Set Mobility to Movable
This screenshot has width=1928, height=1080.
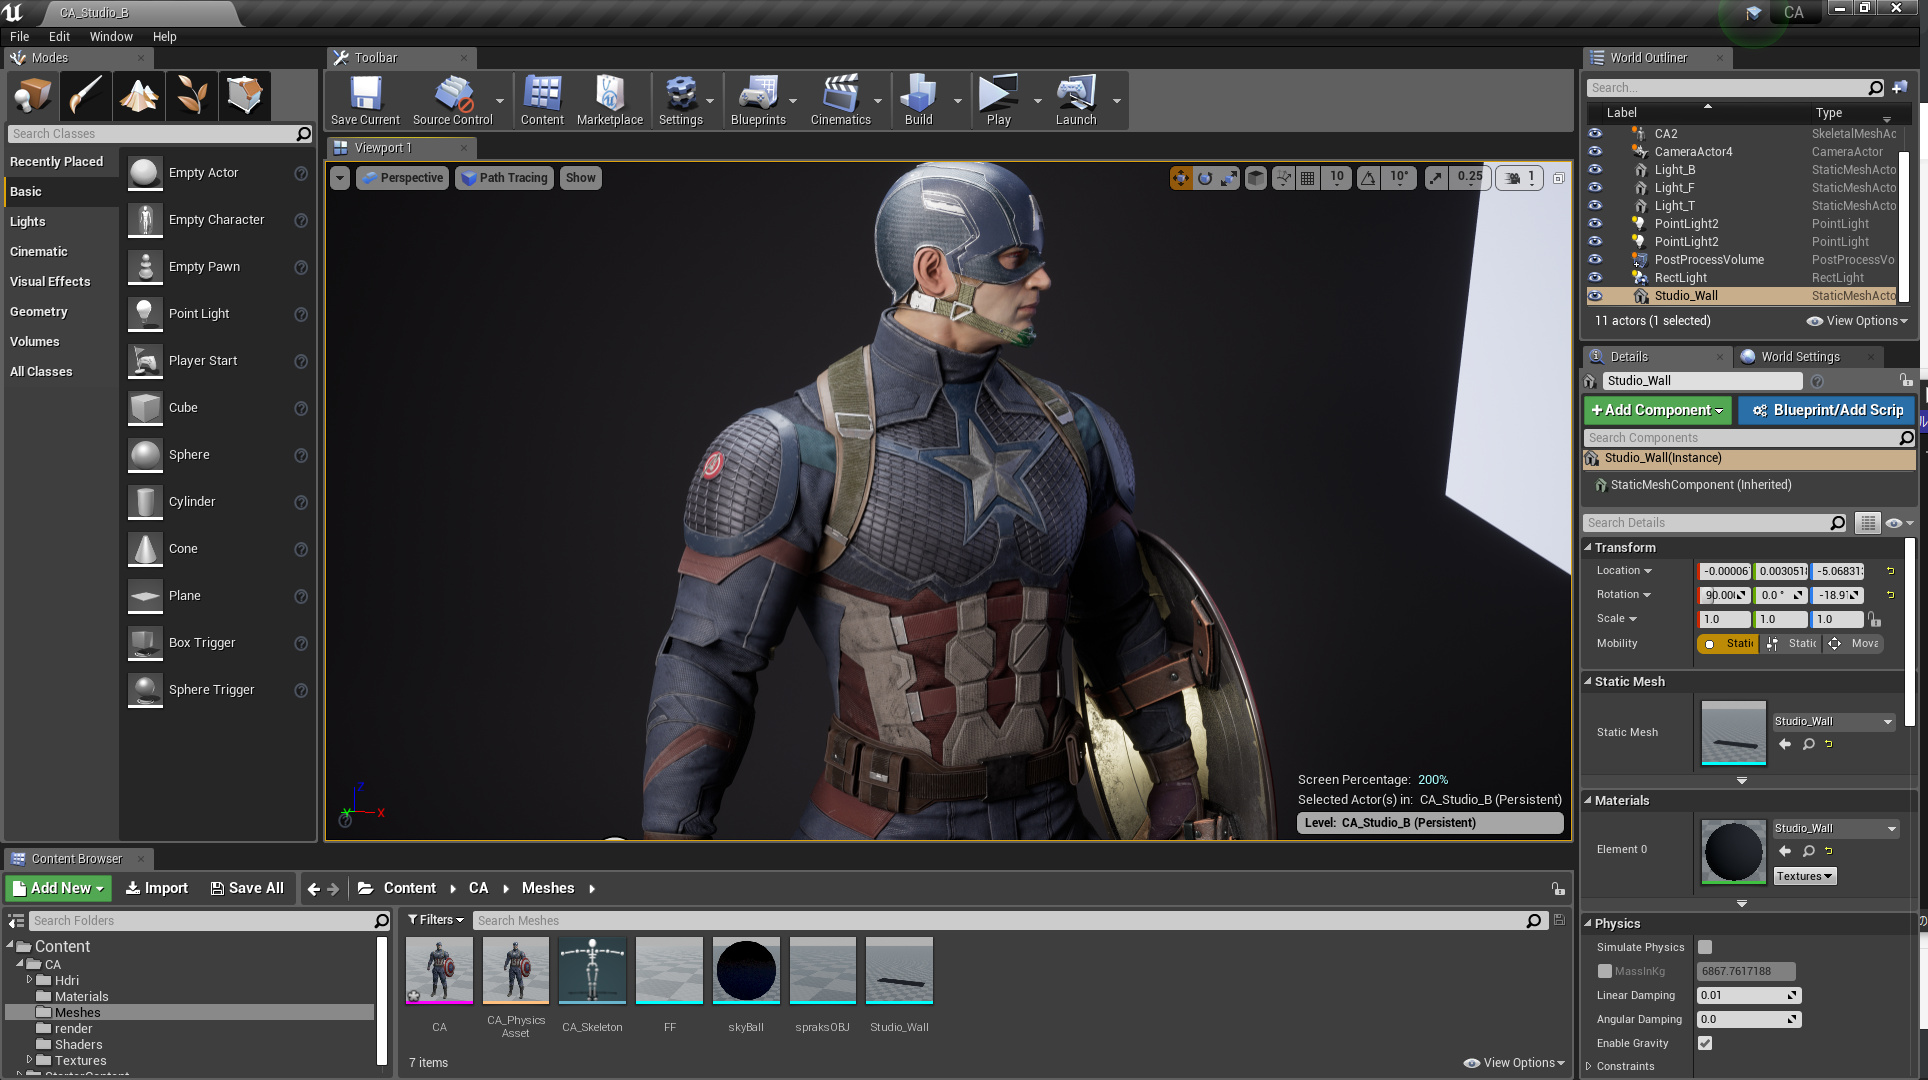click(1855, 644)
